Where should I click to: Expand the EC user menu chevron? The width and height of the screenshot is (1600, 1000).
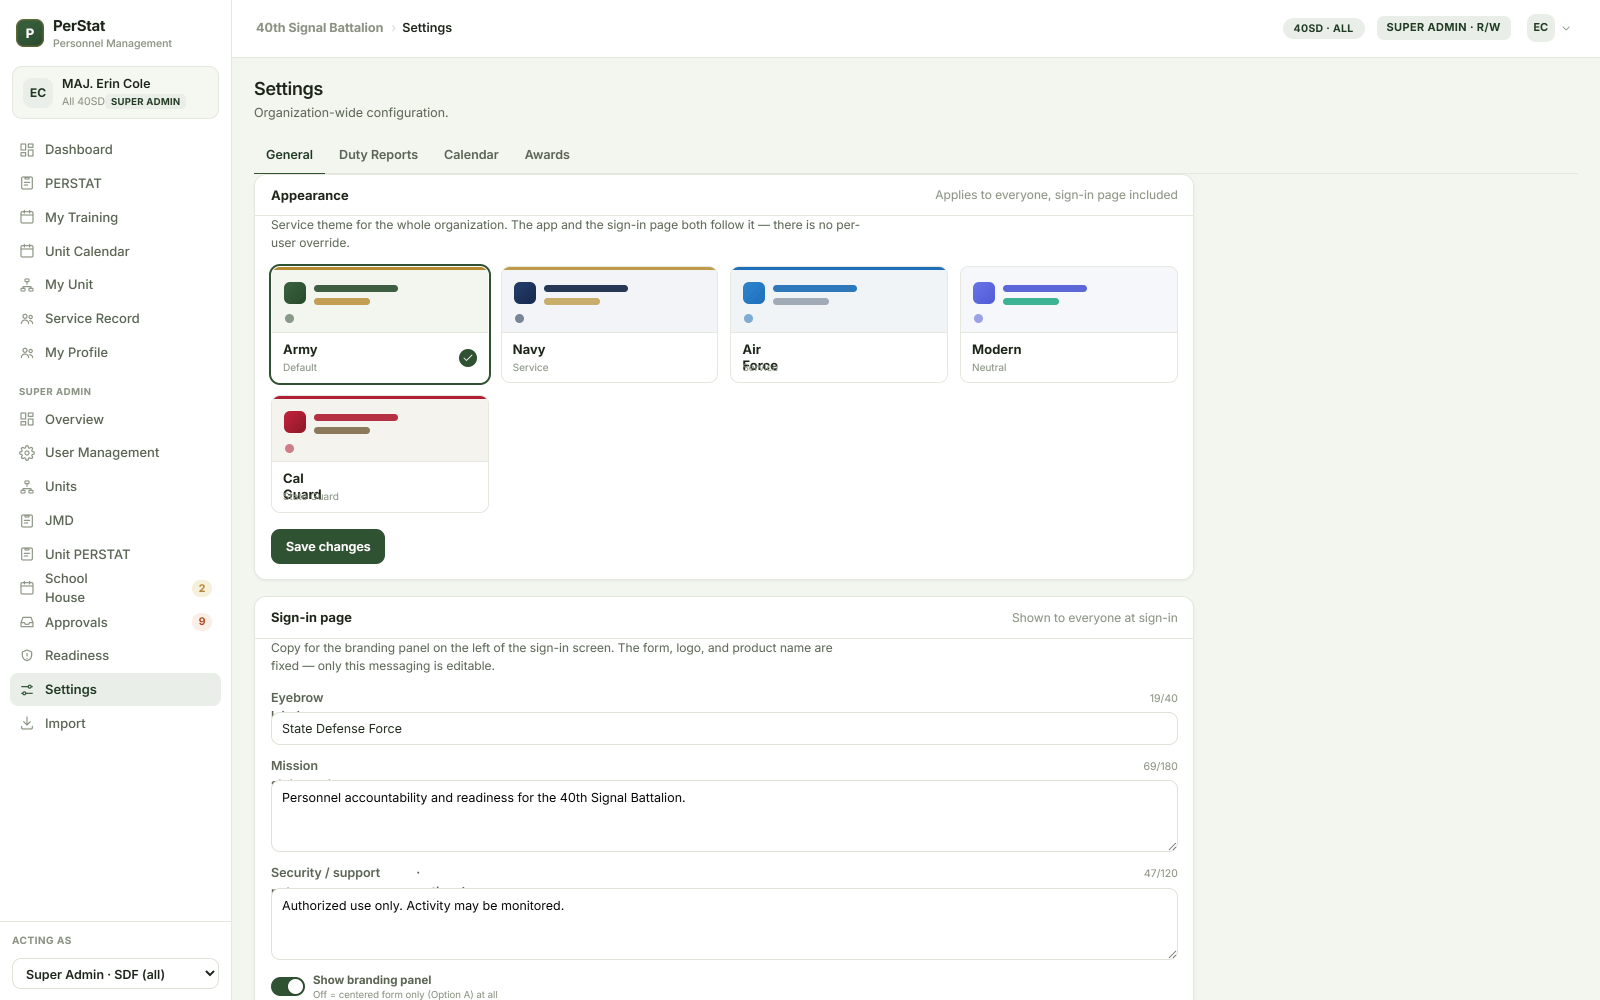click(1566, 28)
